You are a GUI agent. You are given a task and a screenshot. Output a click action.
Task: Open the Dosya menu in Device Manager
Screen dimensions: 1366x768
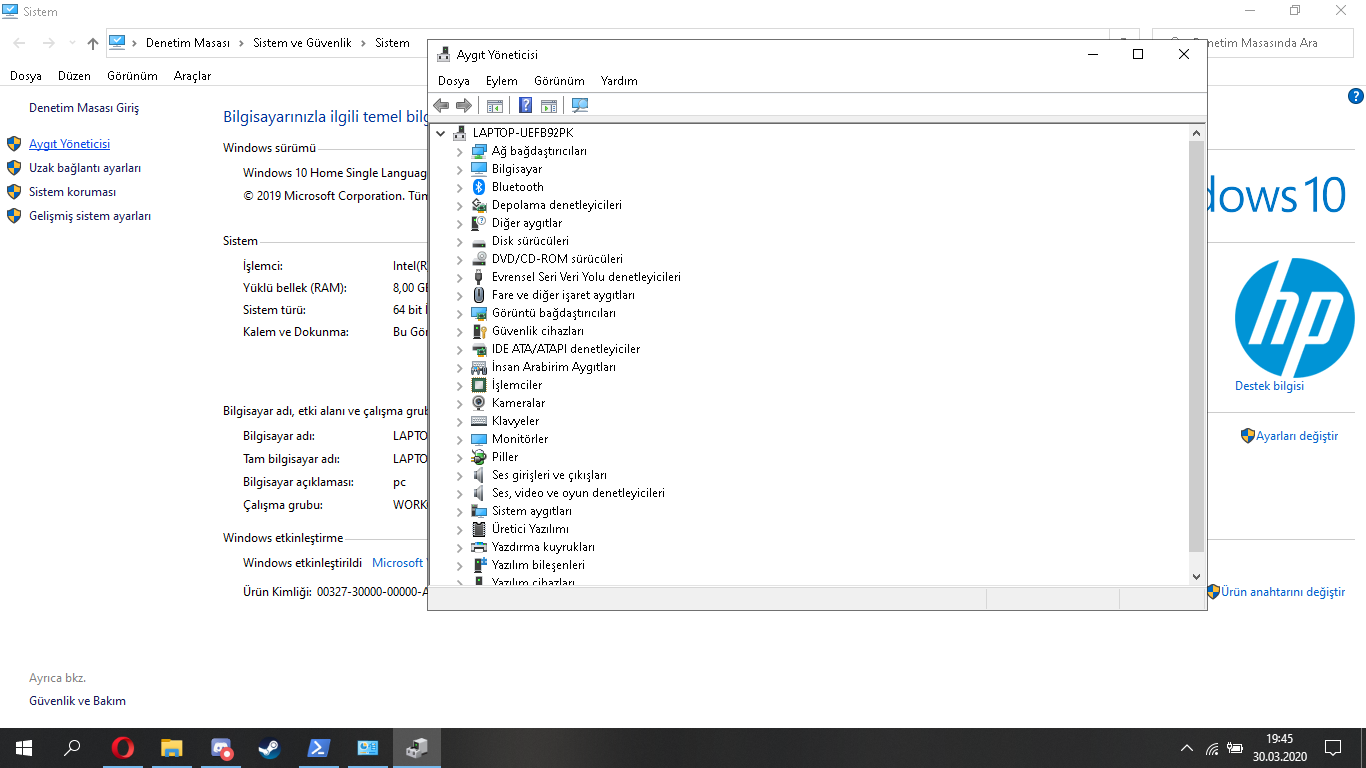pyautogui.click(x=454, y=81)
